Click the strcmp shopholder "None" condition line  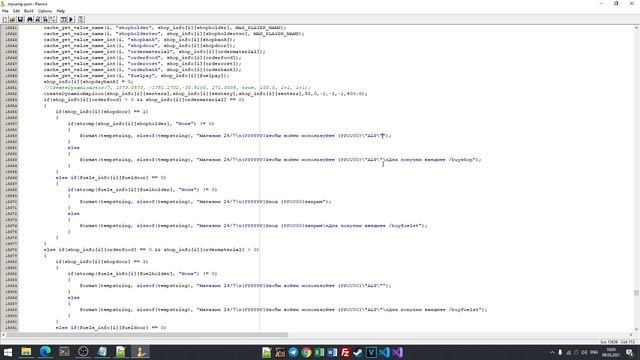click(141, 124)
